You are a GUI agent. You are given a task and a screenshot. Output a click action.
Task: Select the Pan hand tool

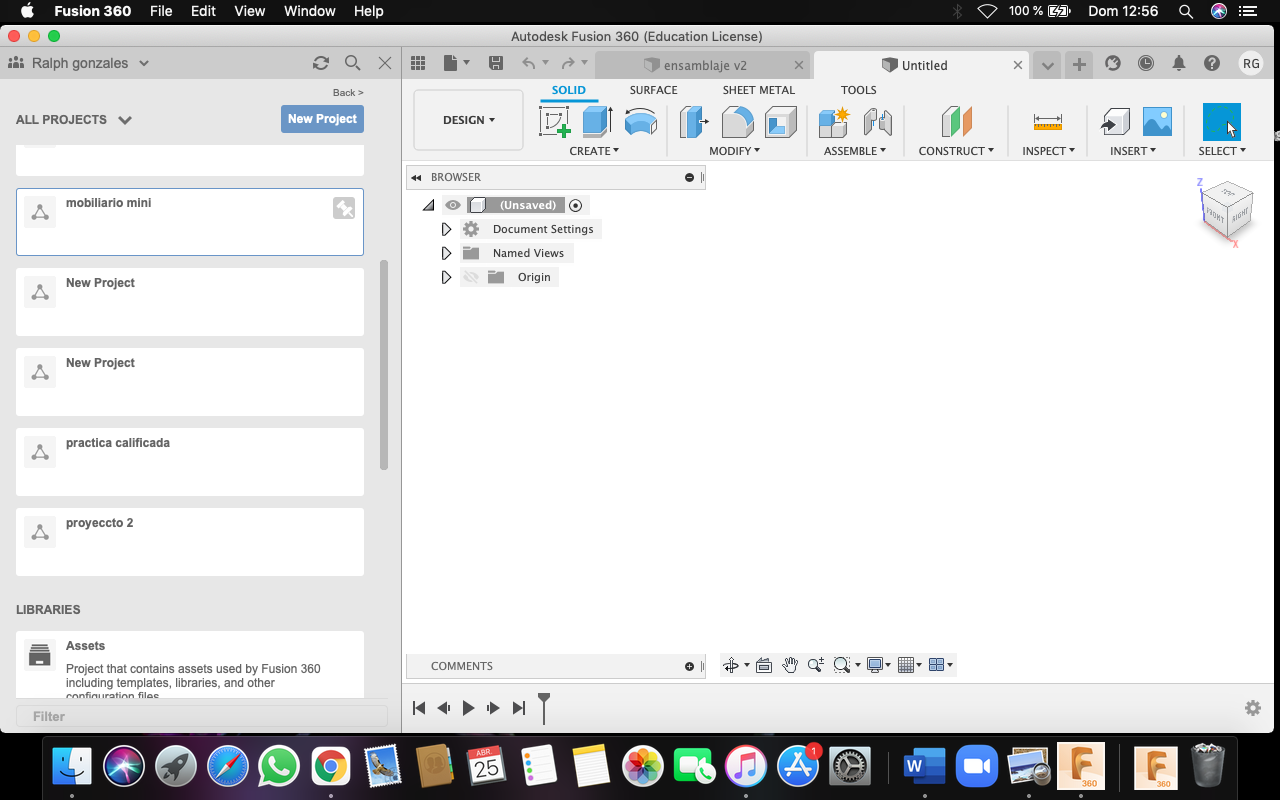[790, 665]
